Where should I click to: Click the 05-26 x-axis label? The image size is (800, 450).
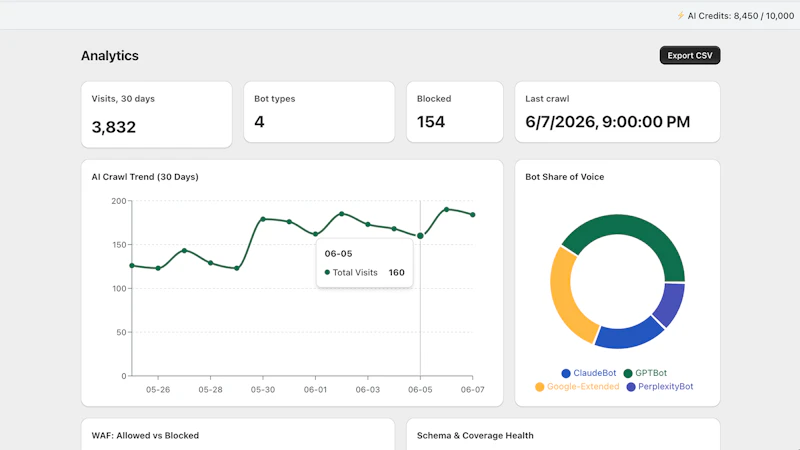point(158,390)
